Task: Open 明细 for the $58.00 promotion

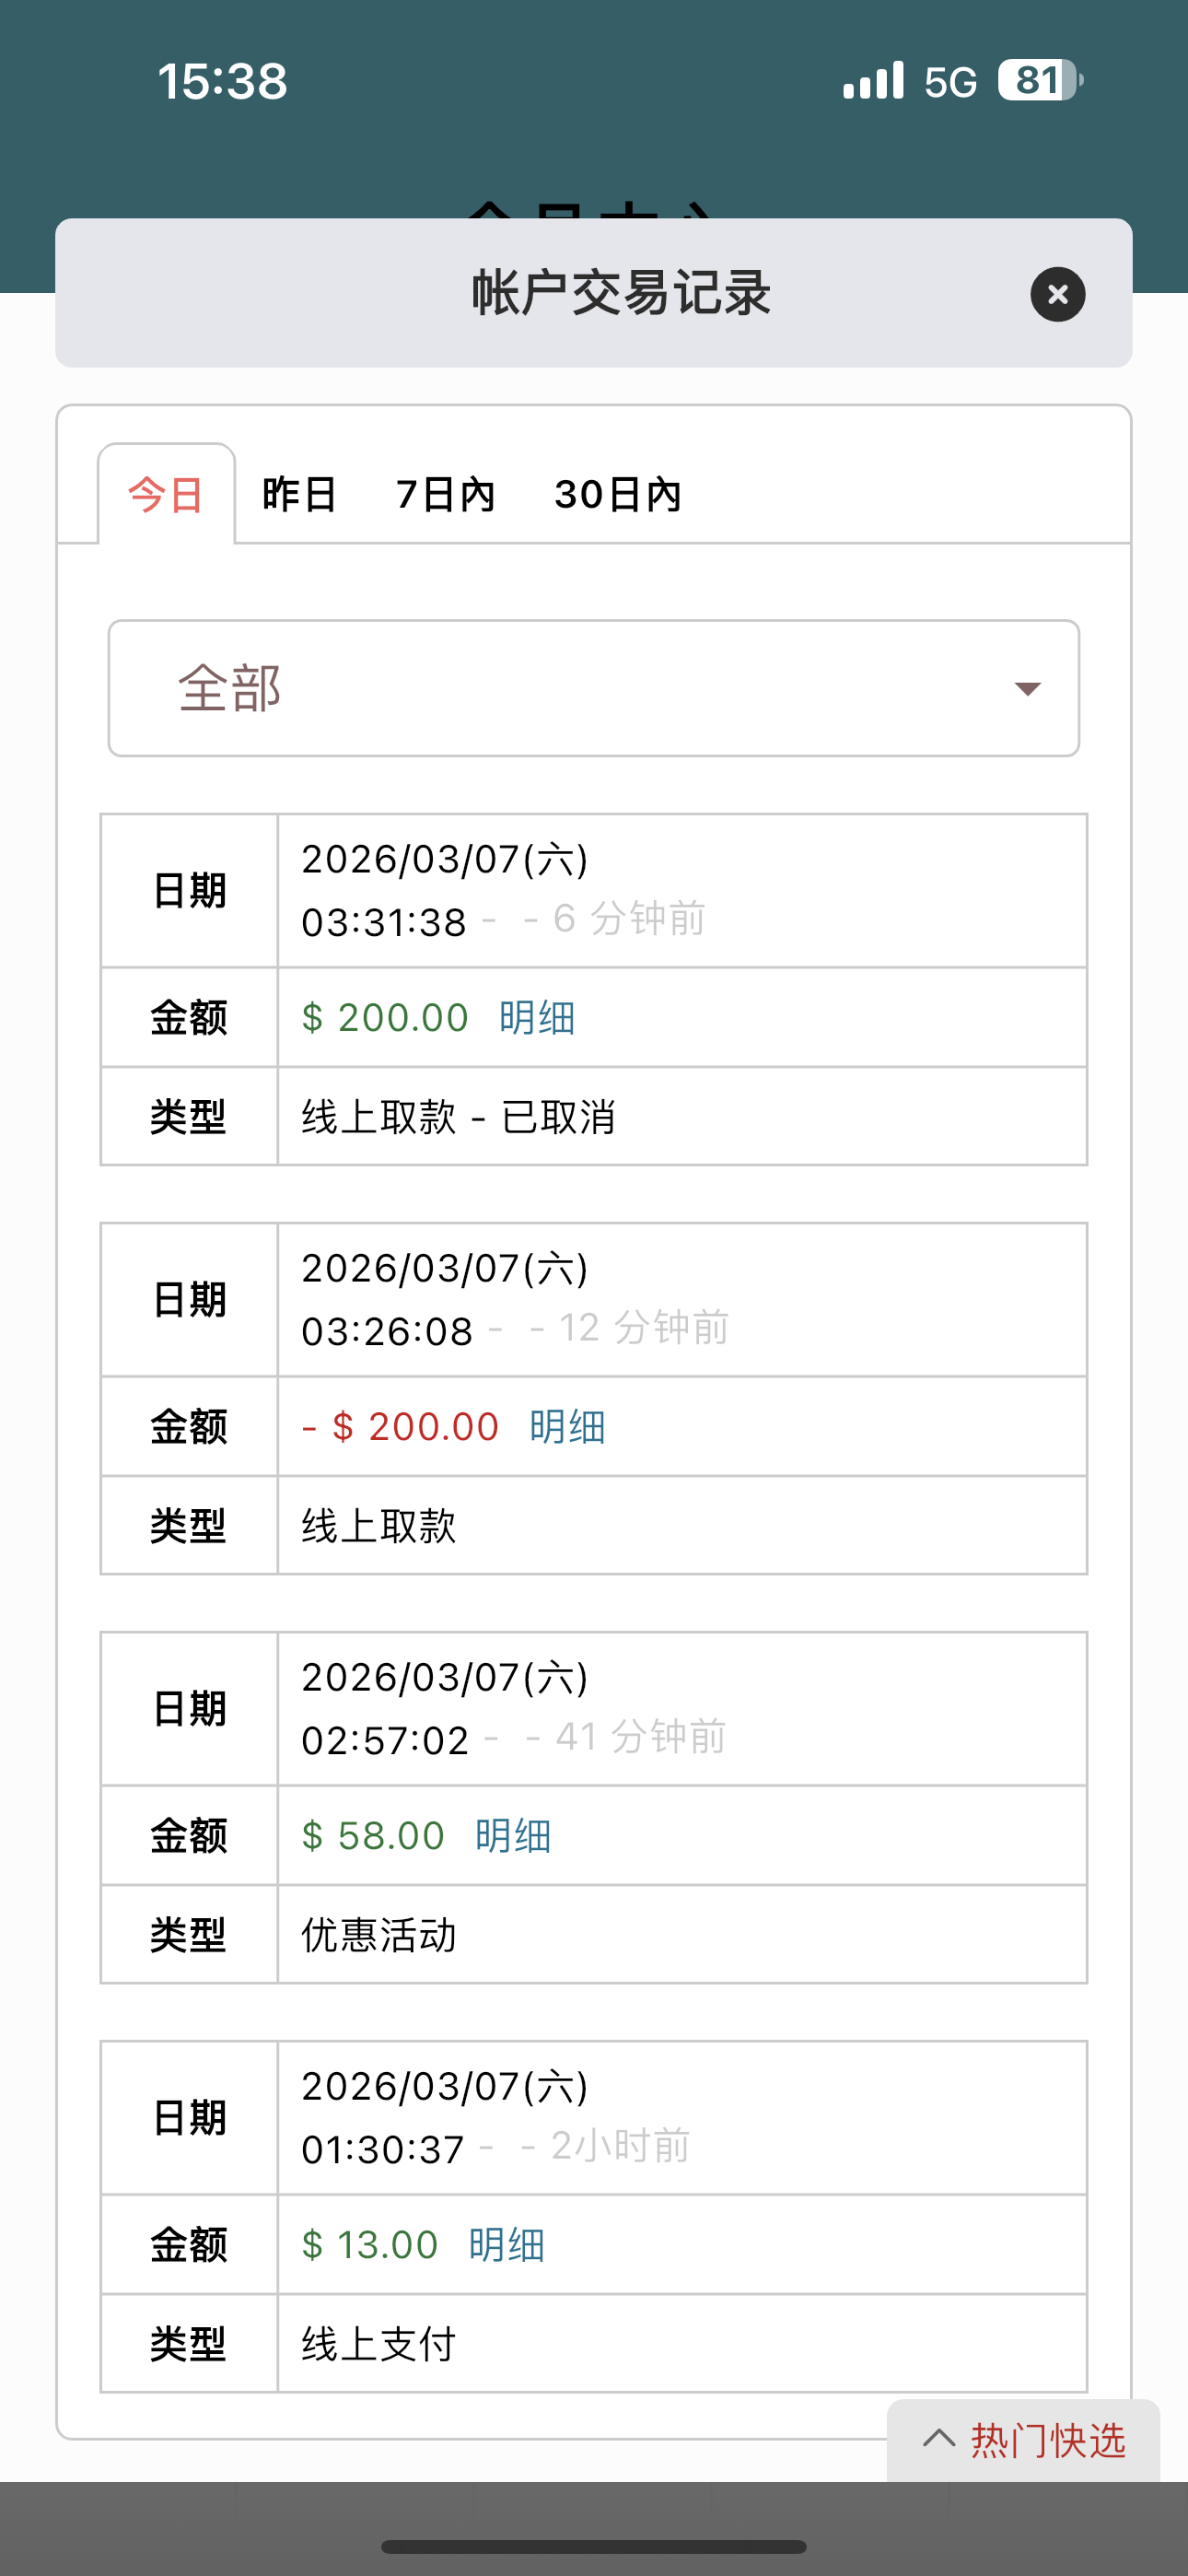Action: 513,1836
